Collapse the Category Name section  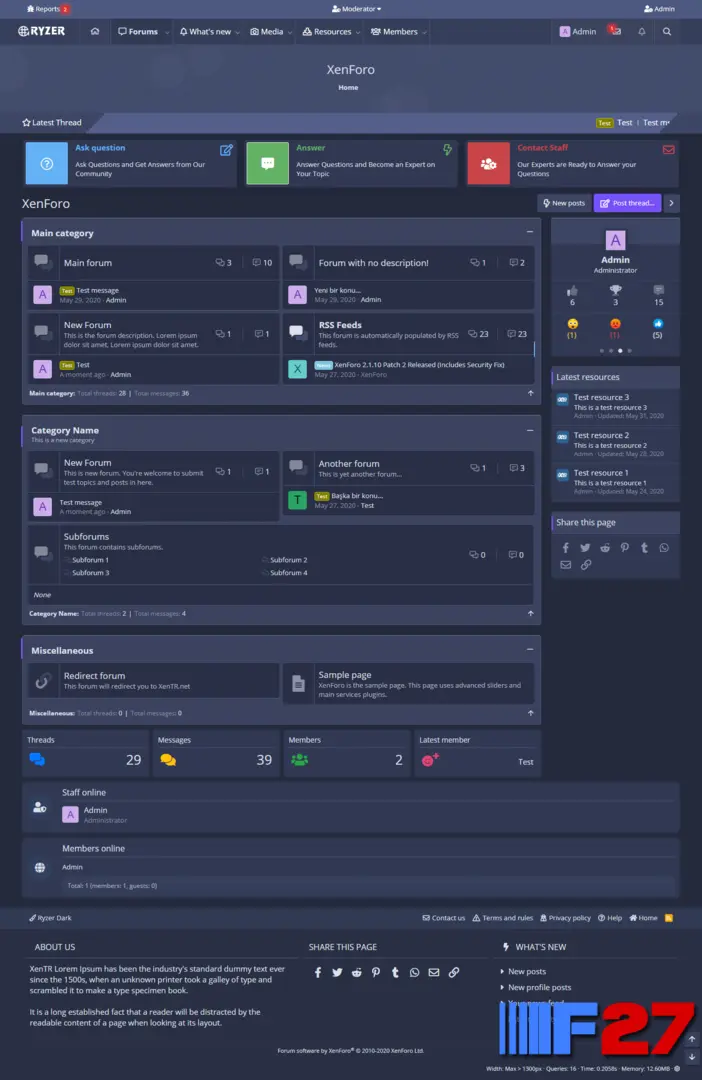pyautogui.click(x=530, y=430)
